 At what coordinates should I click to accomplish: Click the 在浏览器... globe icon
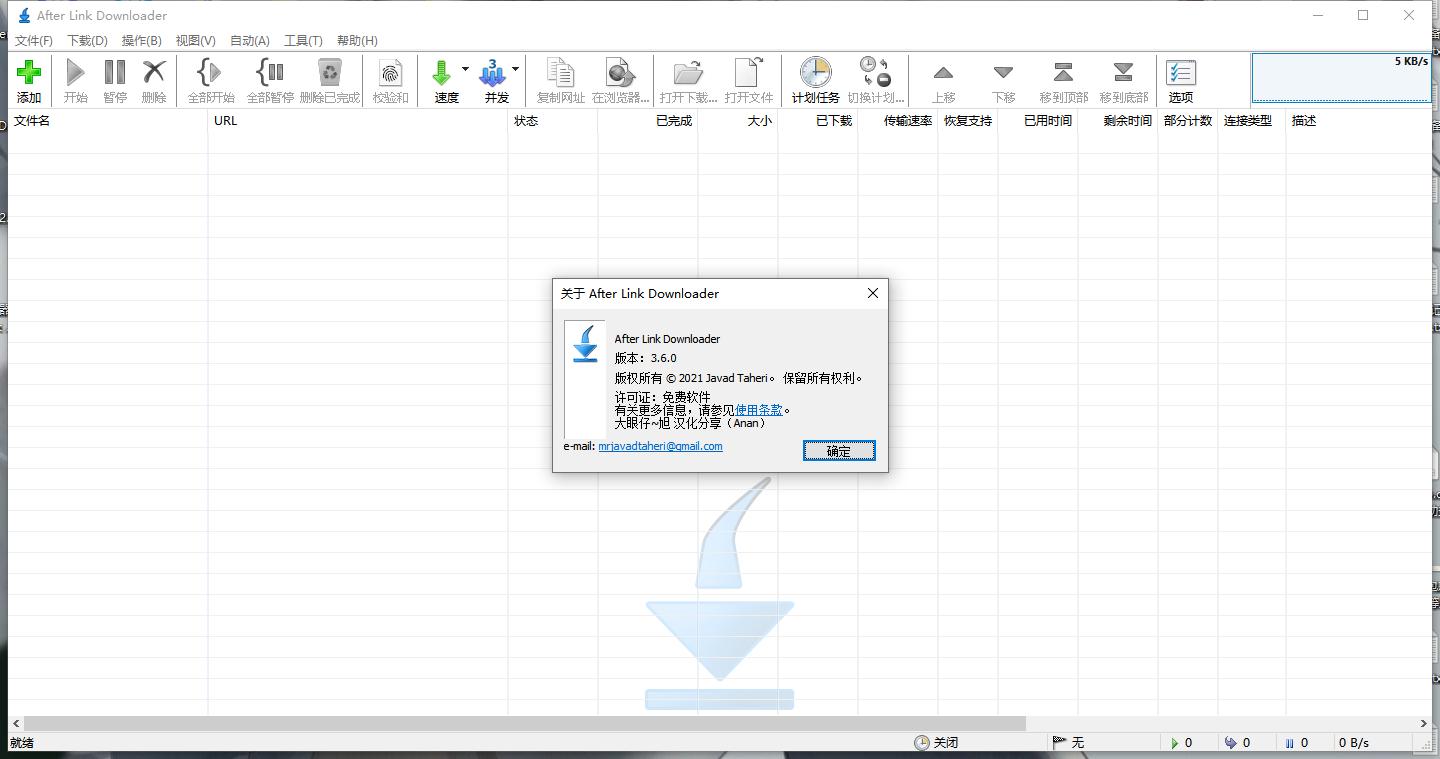click(620, 72)
